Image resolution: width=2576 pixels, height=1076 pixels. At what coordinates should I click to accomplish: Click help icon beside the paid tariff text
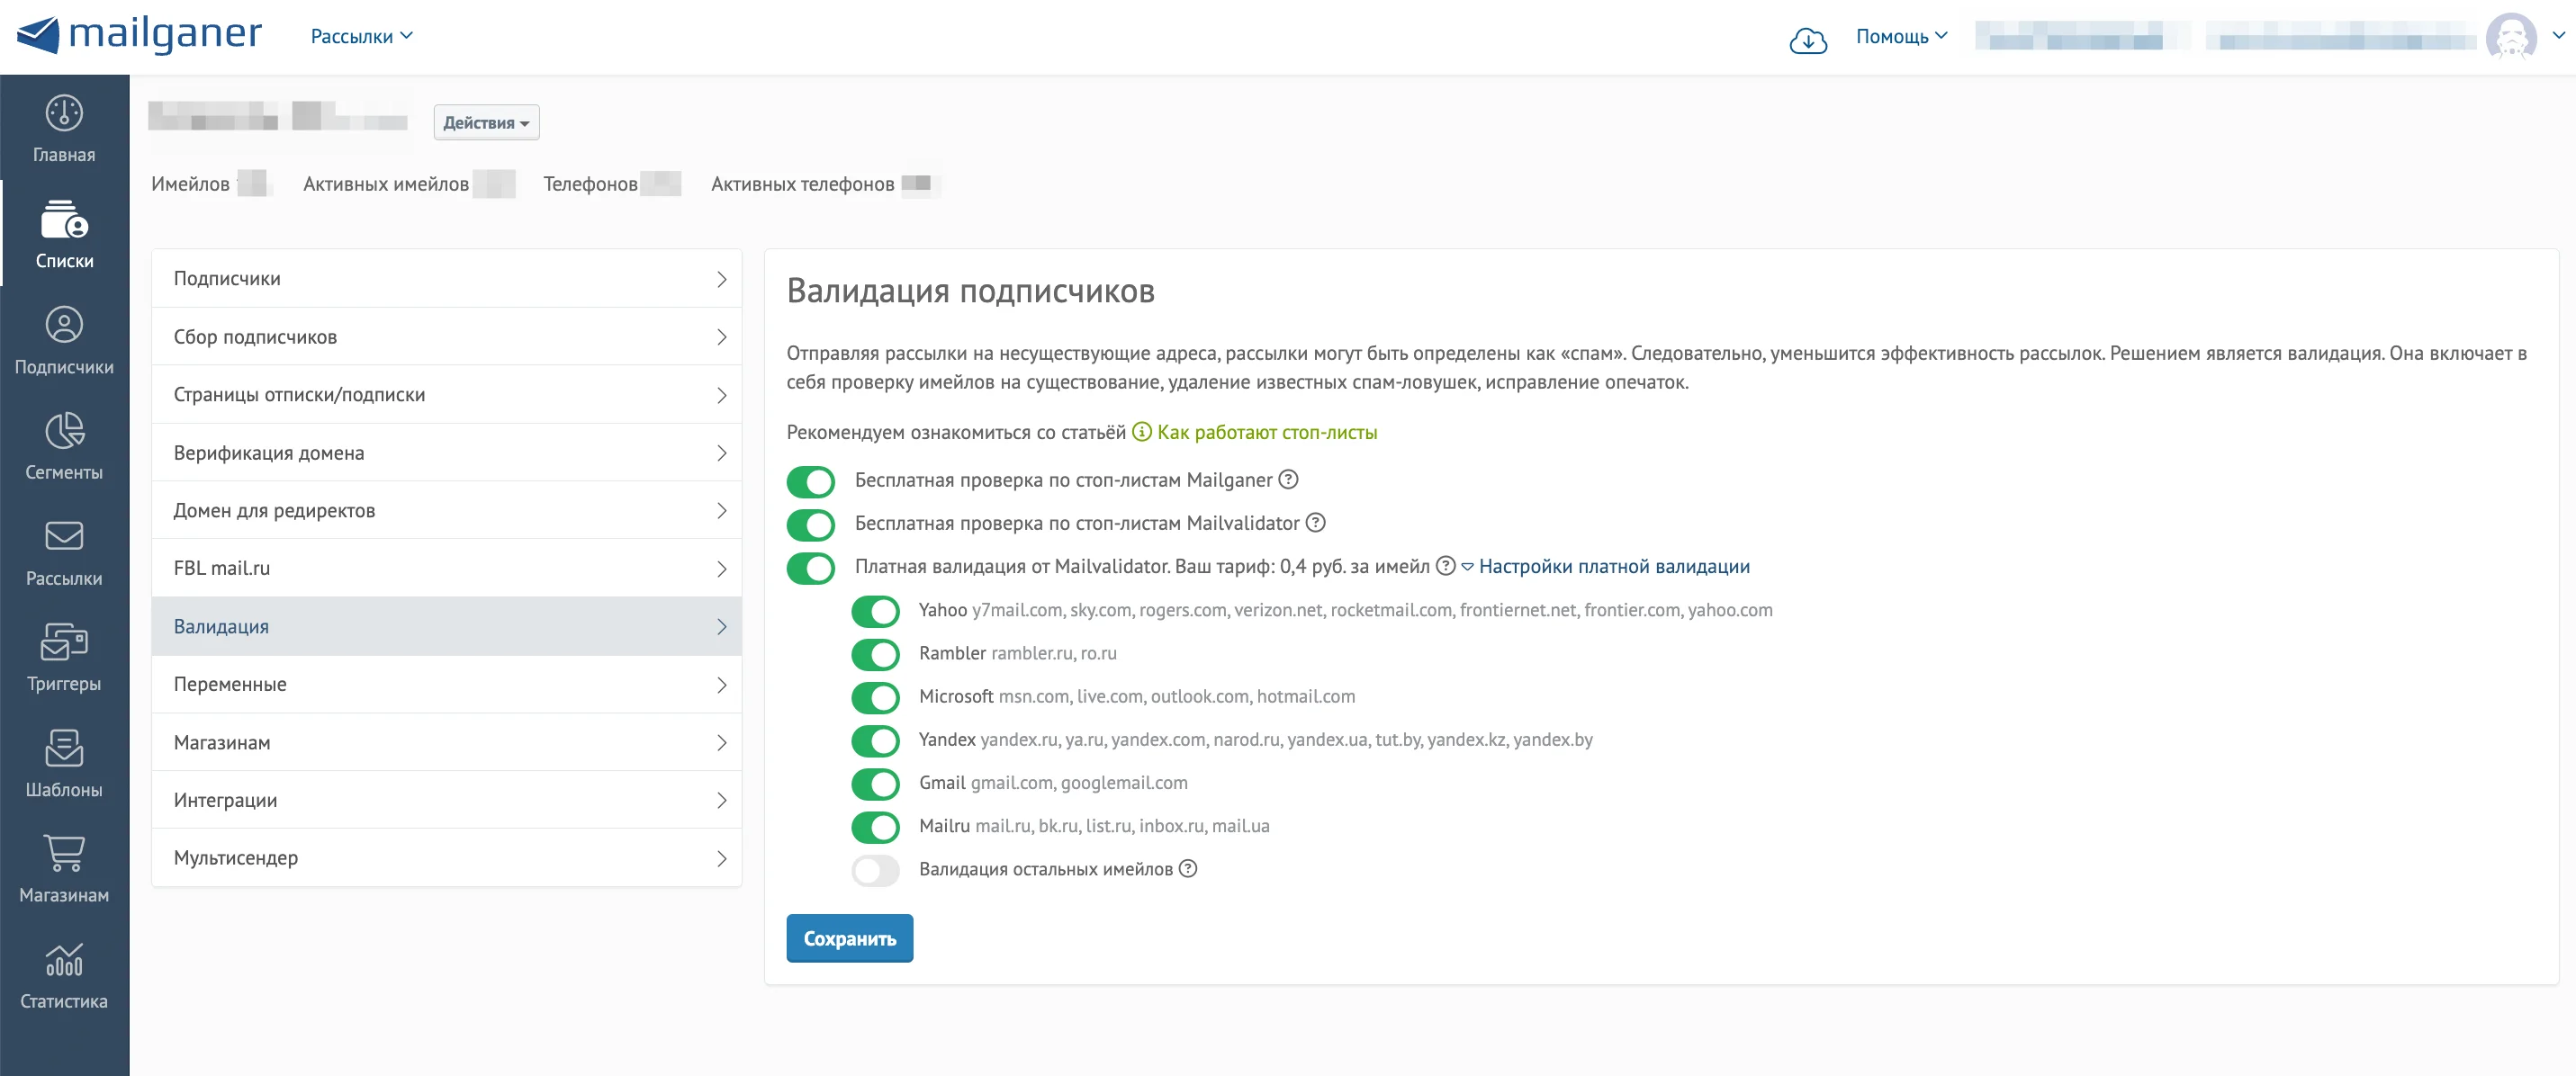coord(1445,566)
